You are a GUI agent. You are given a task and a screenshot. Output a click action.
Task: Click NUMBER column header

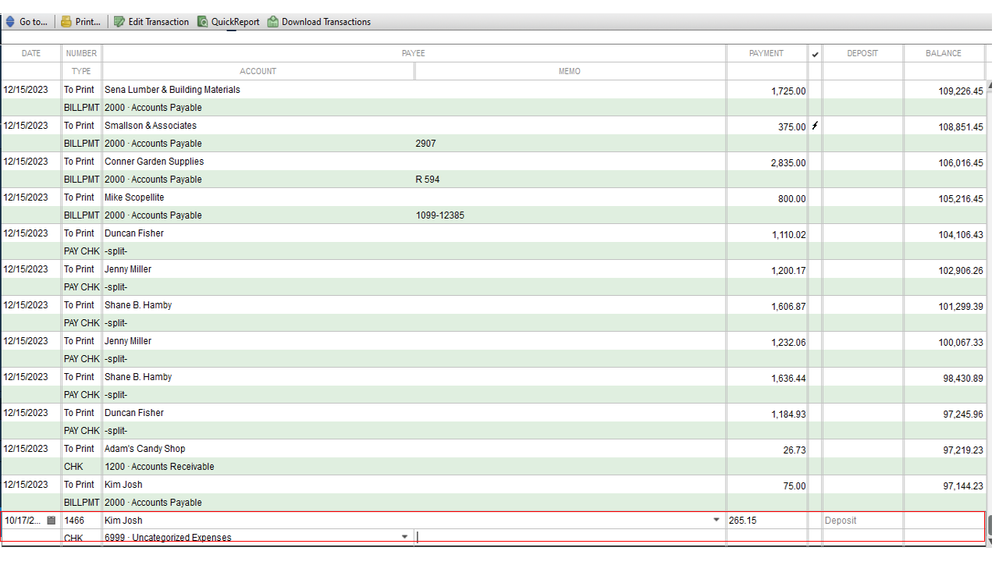pos(82,54)
